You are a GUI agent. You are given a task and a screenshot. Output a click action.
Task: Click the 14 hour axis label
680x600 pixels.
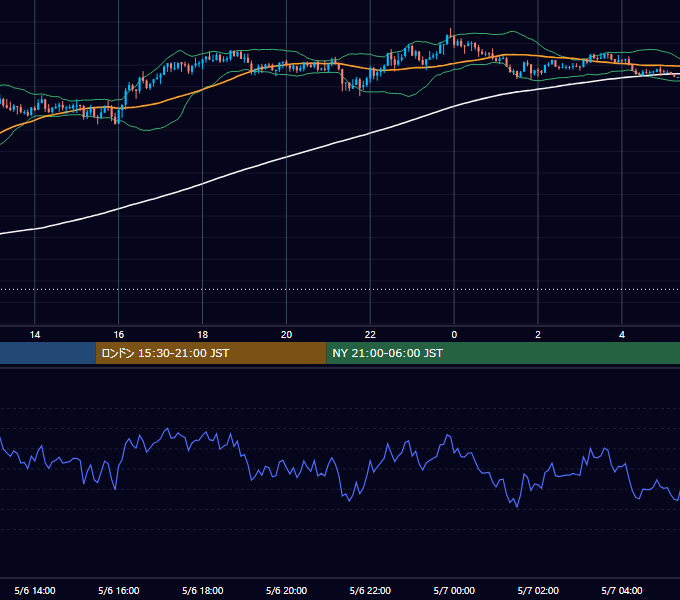pos(35,335)
